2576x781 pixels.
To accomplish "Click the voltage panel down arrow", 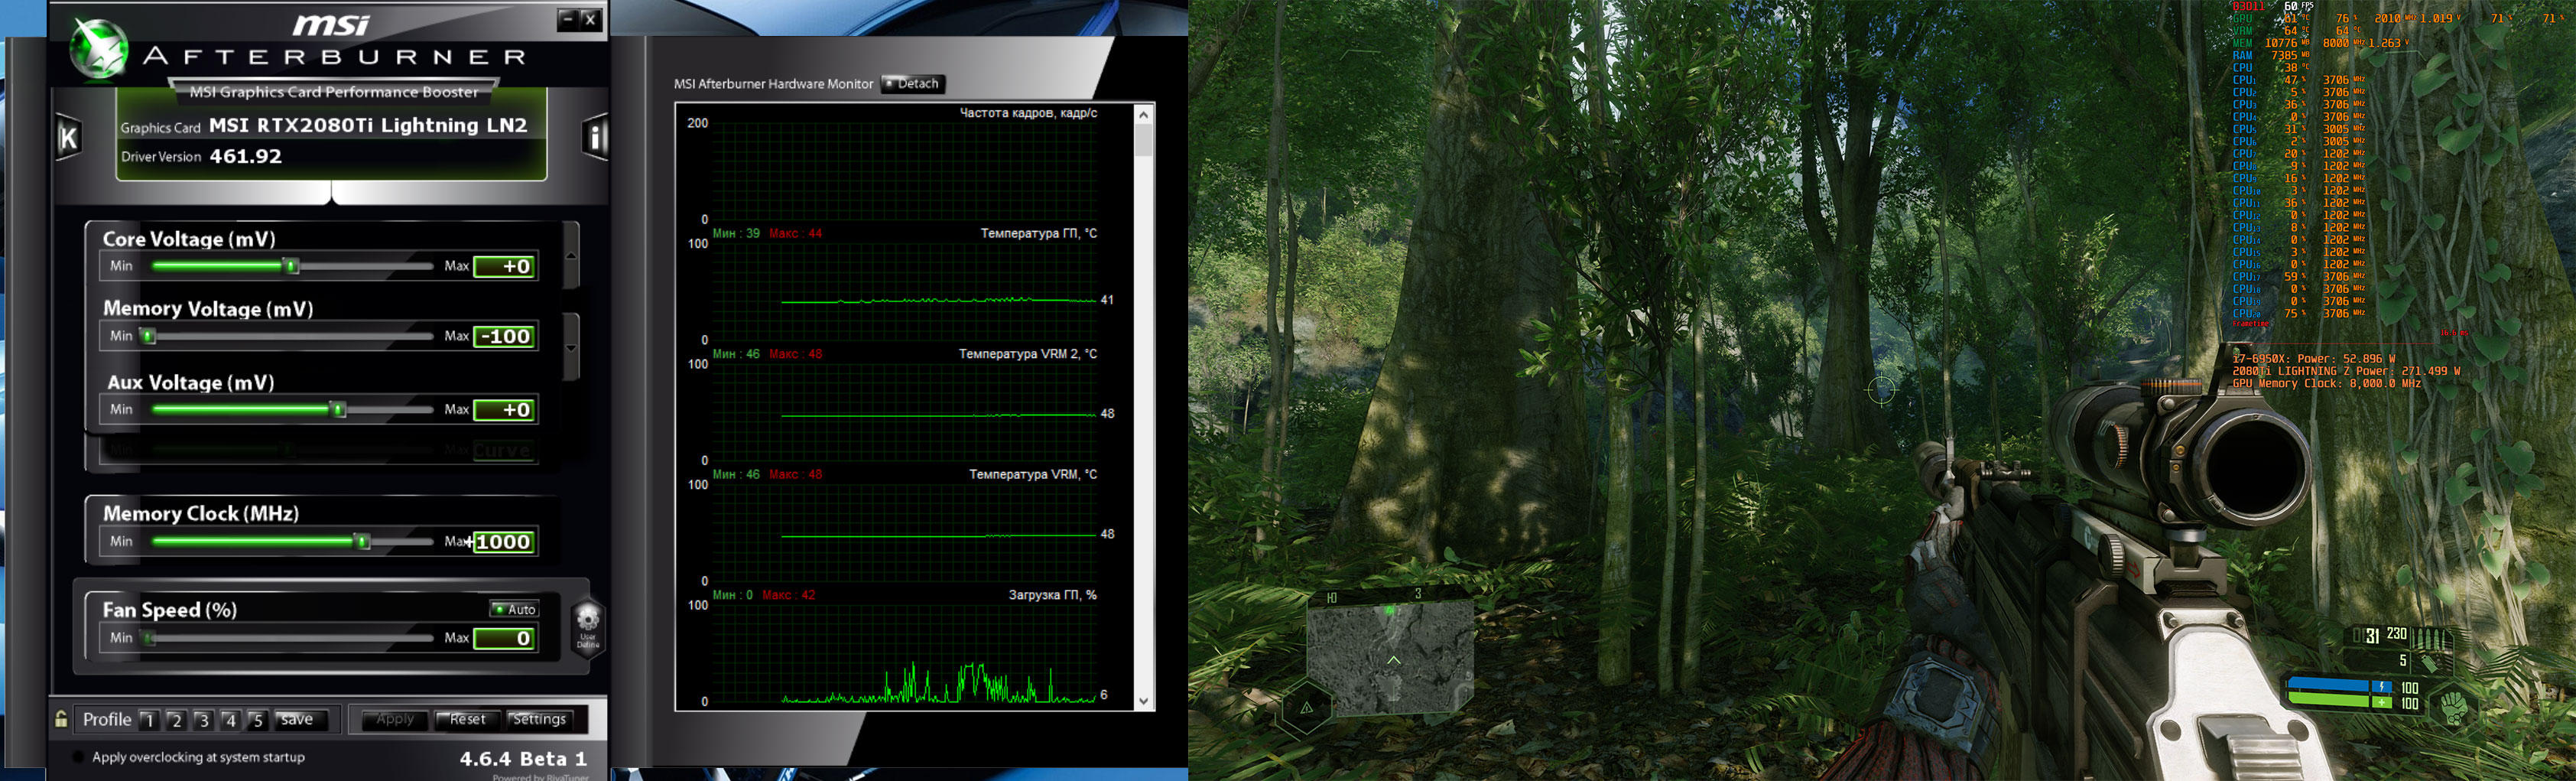I will [571, 347].
